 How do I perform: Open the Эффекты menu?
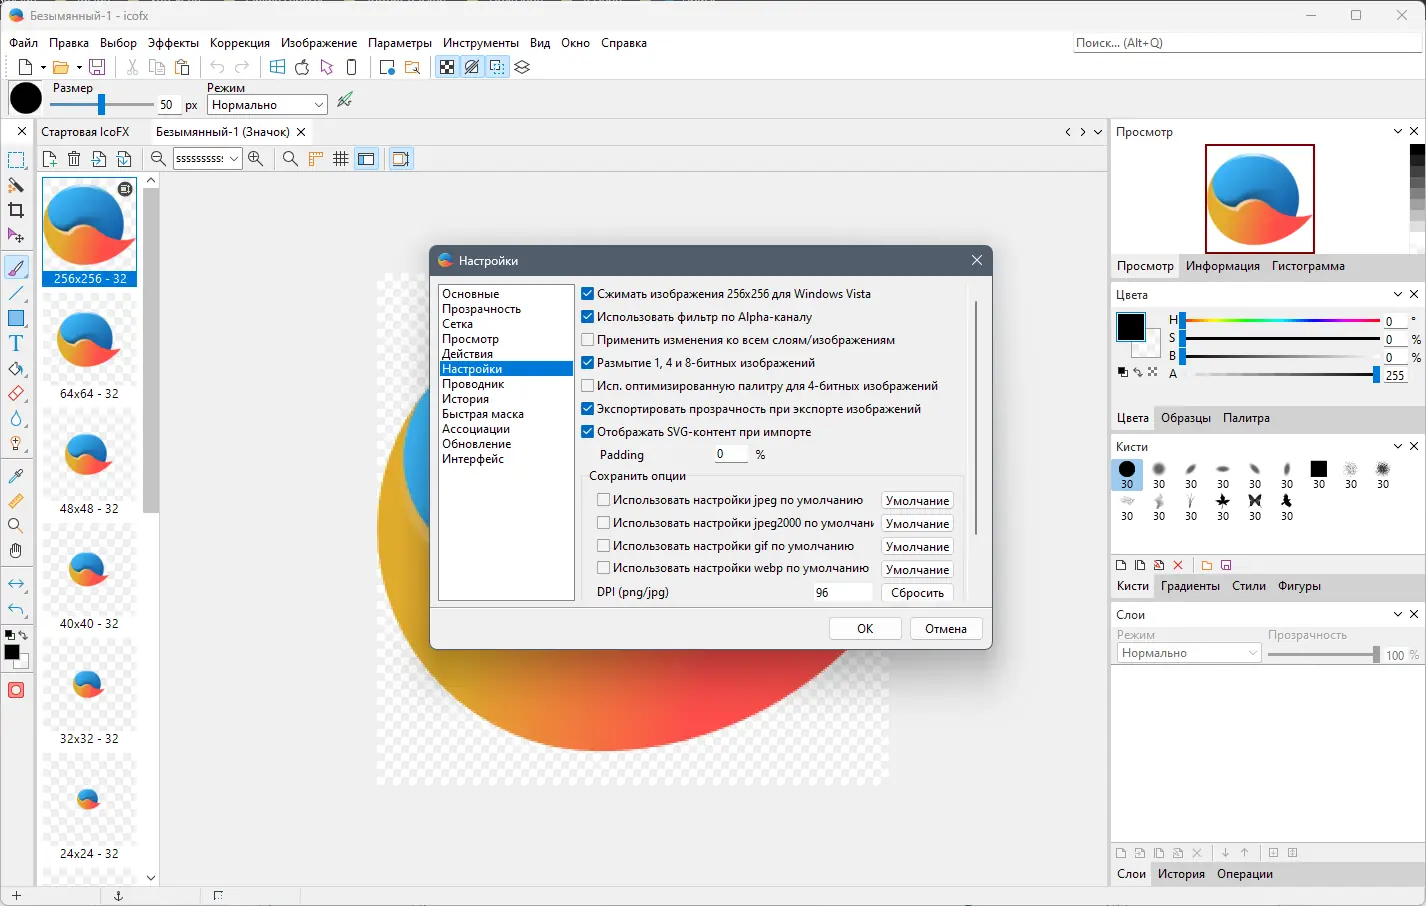(x=173, y=43)
